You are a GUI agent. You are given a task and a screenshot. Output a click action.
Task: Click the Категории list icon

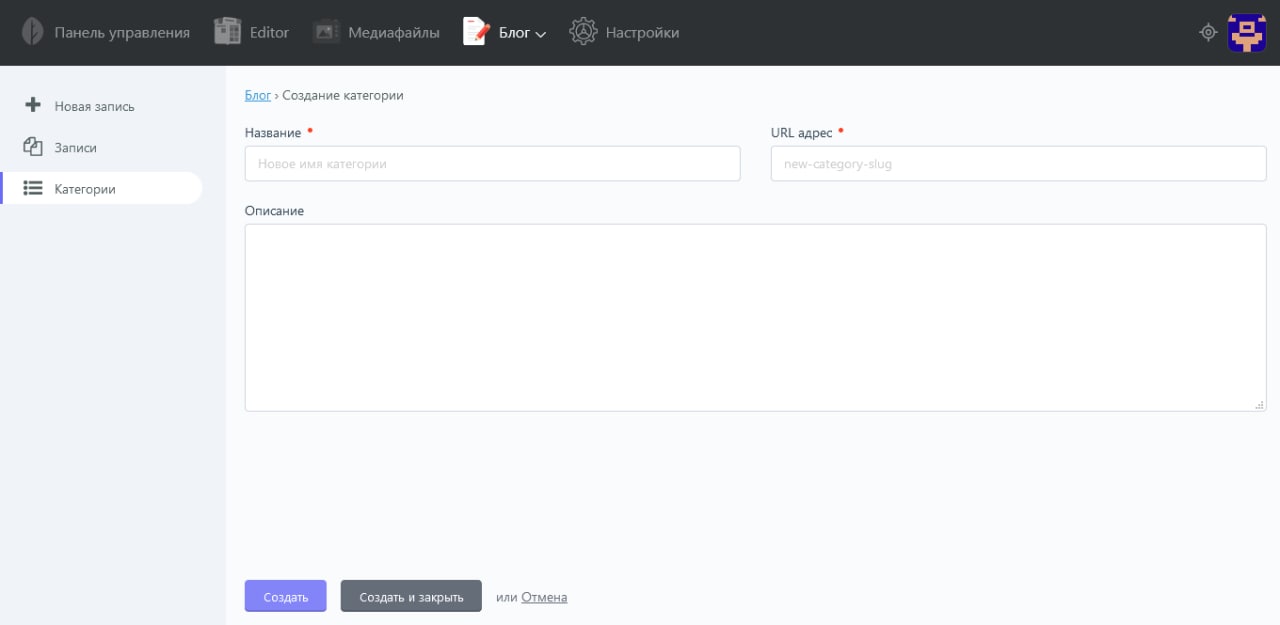(x=33, y=188)
